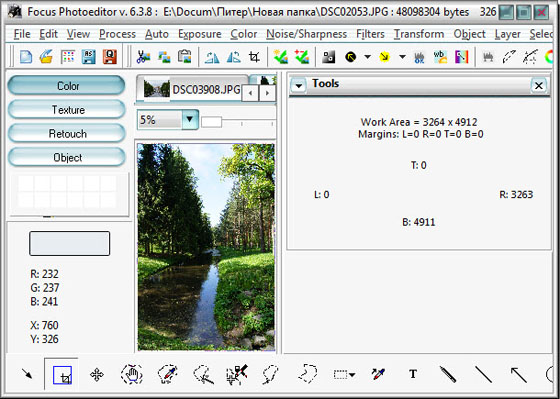Open the View menu
The width and height of the screenshot is (560, 399).
[78, 34]
